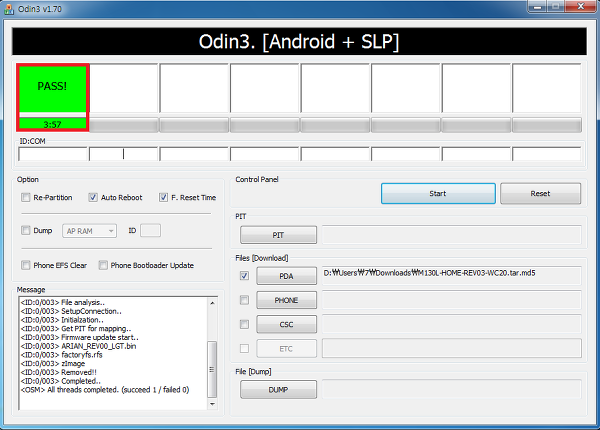600x430 pixels.
Task: Enable the Re-Partition checkbox
Action: (26, 197)
